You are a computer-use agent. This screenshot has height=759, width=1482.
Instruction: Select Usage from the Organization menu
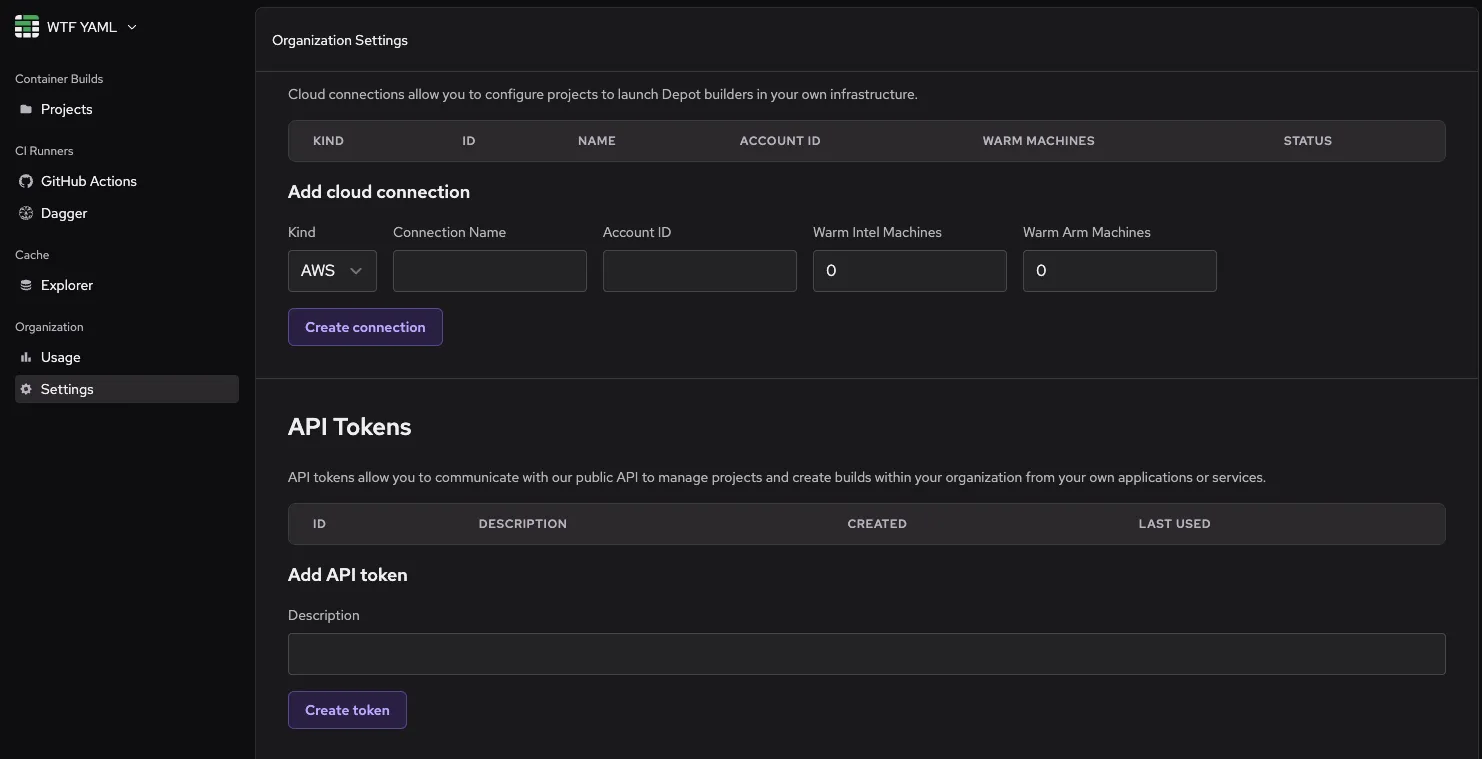coord(61,357)
